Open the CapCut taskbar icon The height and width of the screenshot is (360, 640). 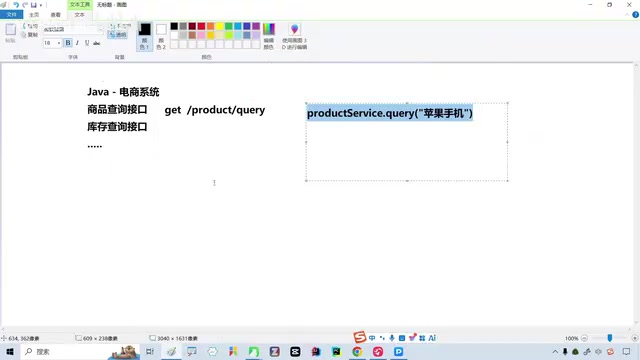295,351
